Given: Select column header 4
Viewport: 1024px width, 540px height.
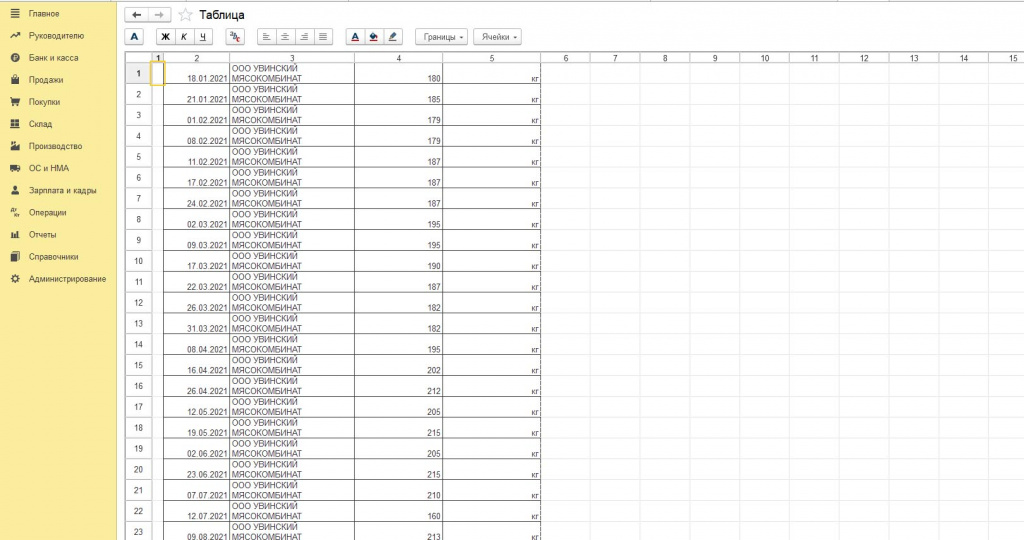Looking at the screenshot, I should [x=398, y=58].
